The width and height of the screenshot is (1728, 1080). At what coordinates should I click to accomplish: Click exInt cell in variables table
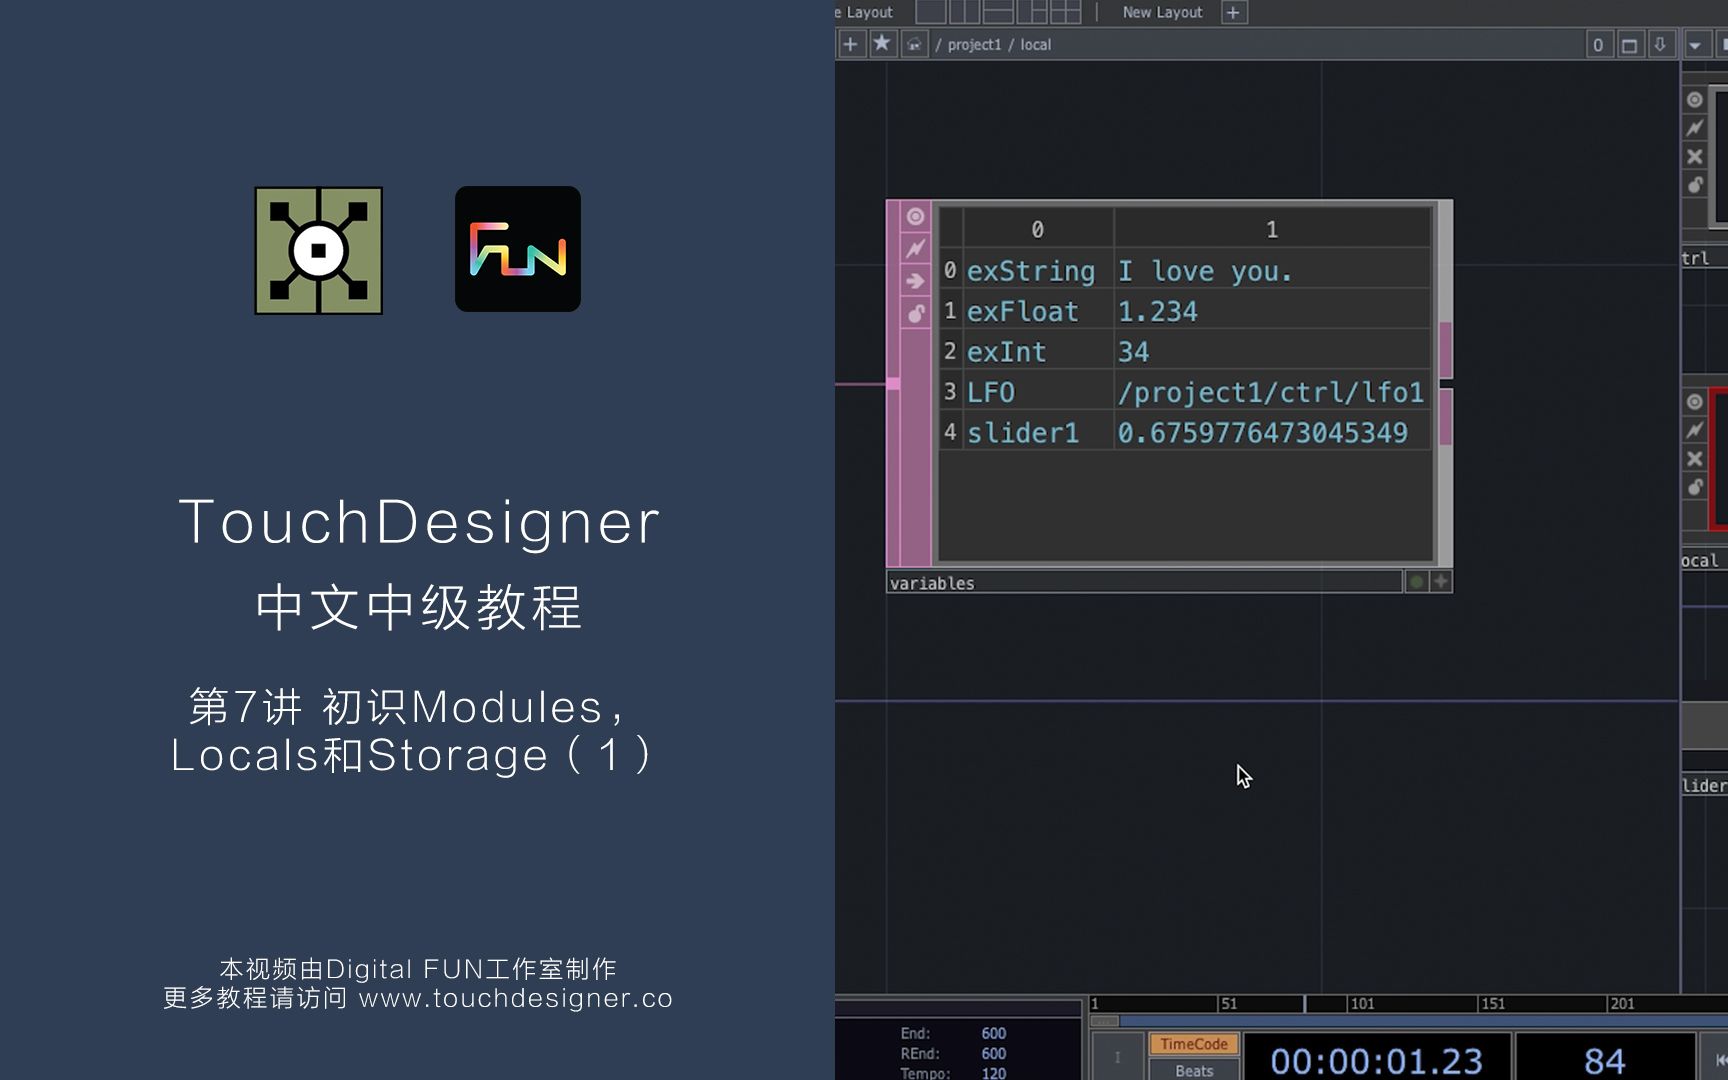click(1037, 351)
